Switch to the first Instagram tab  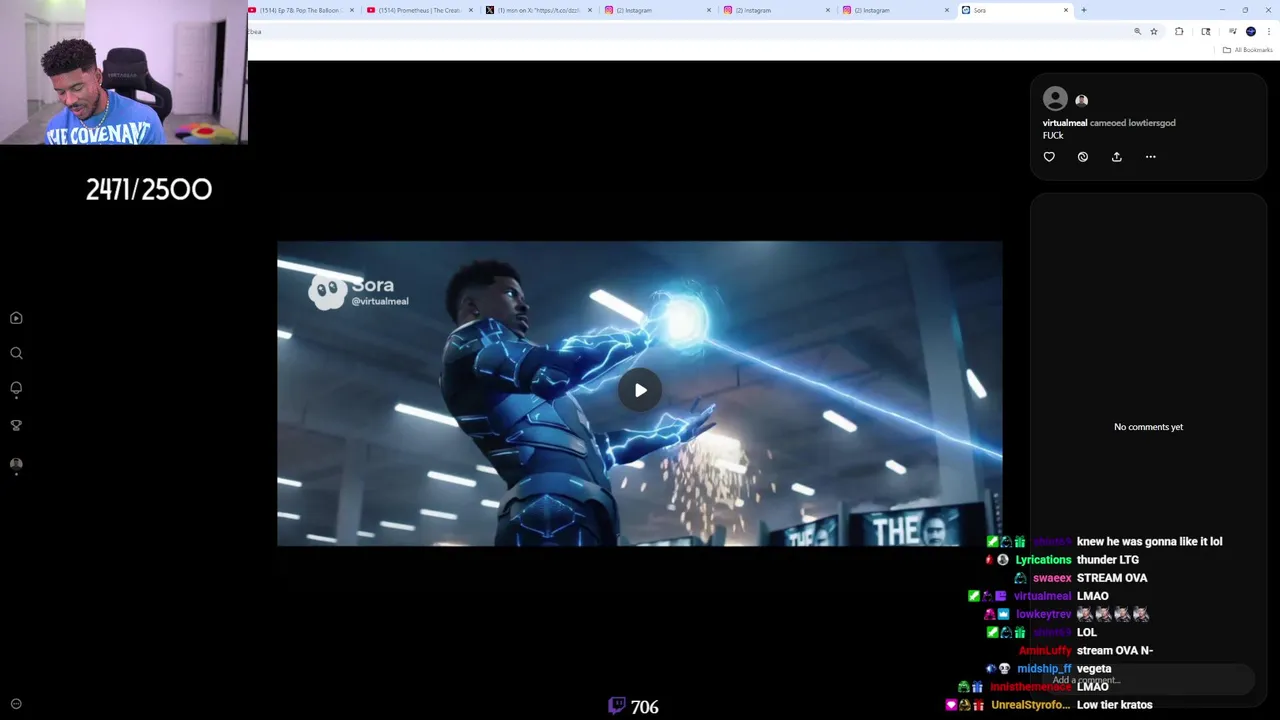coord(657,10)
